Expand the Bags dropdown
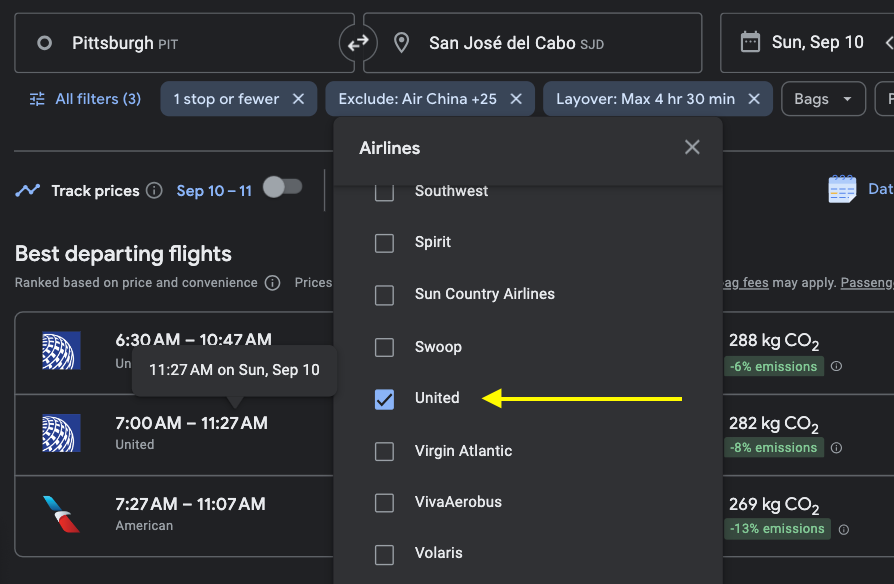Image resolution: width=894 pixels, height=584 pixels. point(823,99)
